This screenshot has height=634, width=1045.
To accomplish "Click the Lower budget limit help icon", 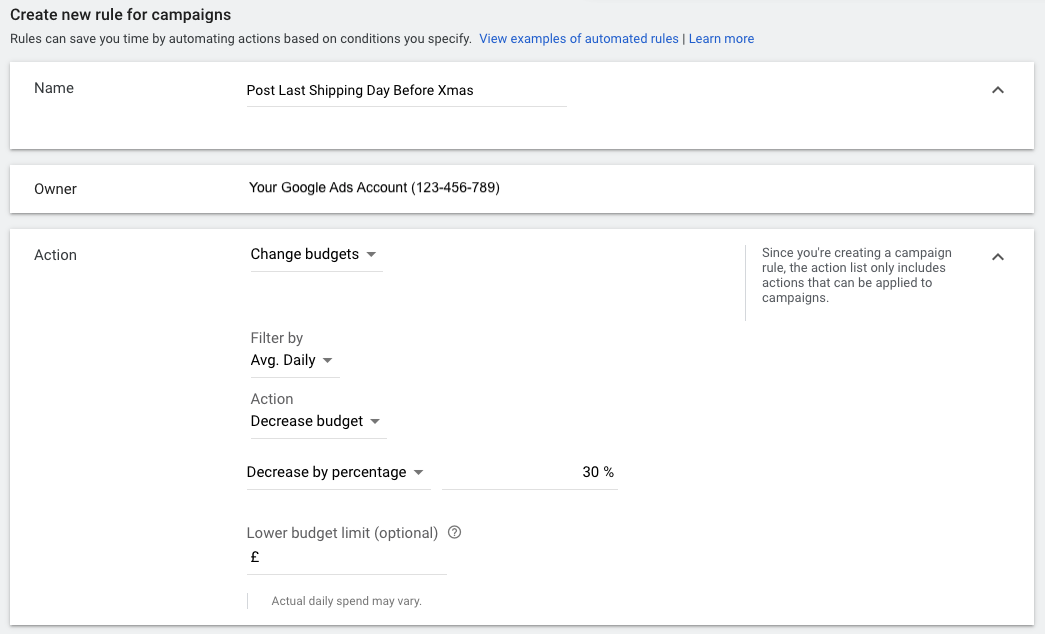I will 455,533.
